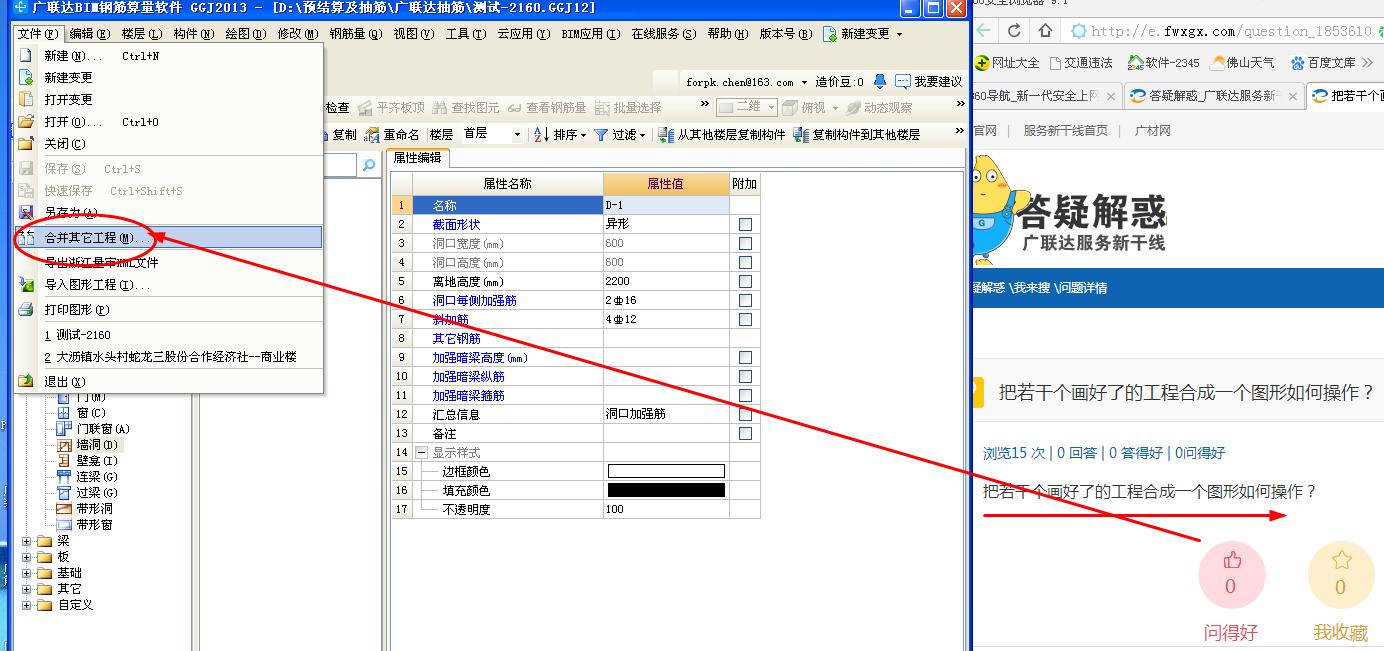1384x651 pixels.
Task: Click the 过滤 filter funnel icon
Action: [x=601, y=135]
